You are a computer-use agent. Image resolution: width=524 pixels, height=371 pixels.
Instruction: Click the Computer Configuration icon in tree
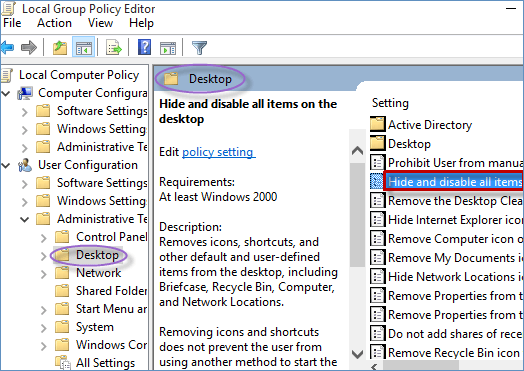tap(25, 93)
